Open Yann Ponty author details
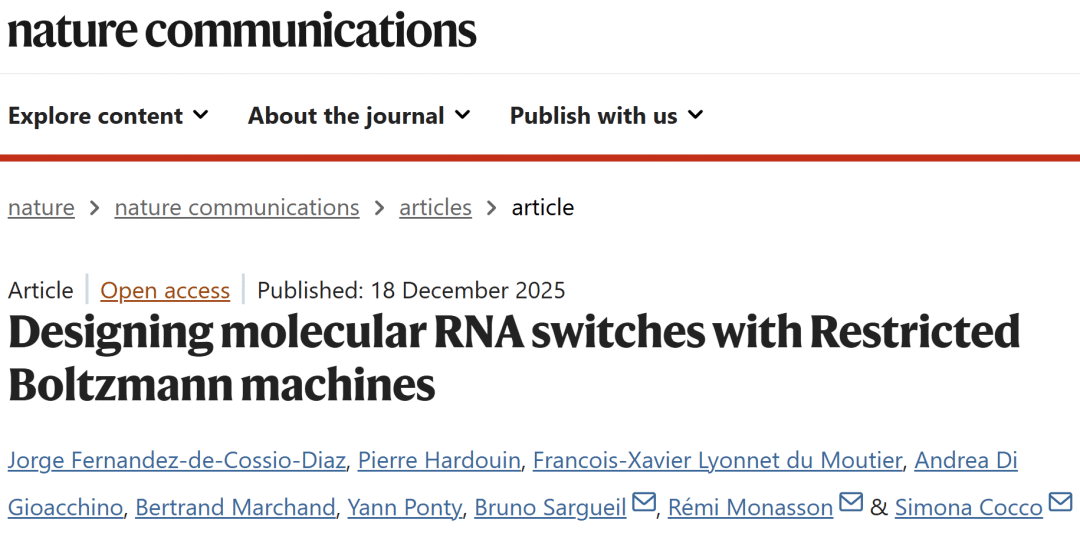1080x543 pixels. pos(404,508)
